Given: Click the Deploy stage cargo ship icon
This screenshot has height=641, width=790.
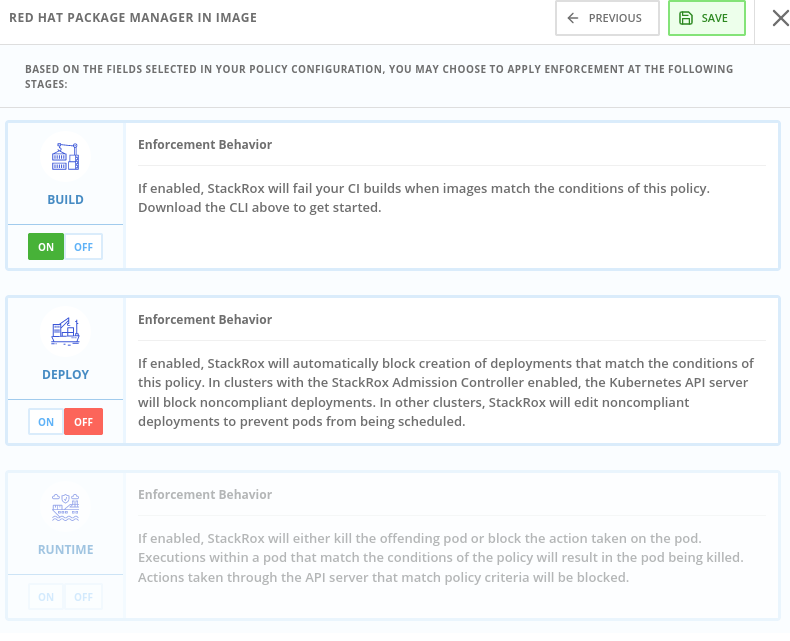Looking at the screenshot, I should pyautogui.click(x=65, y=332).
